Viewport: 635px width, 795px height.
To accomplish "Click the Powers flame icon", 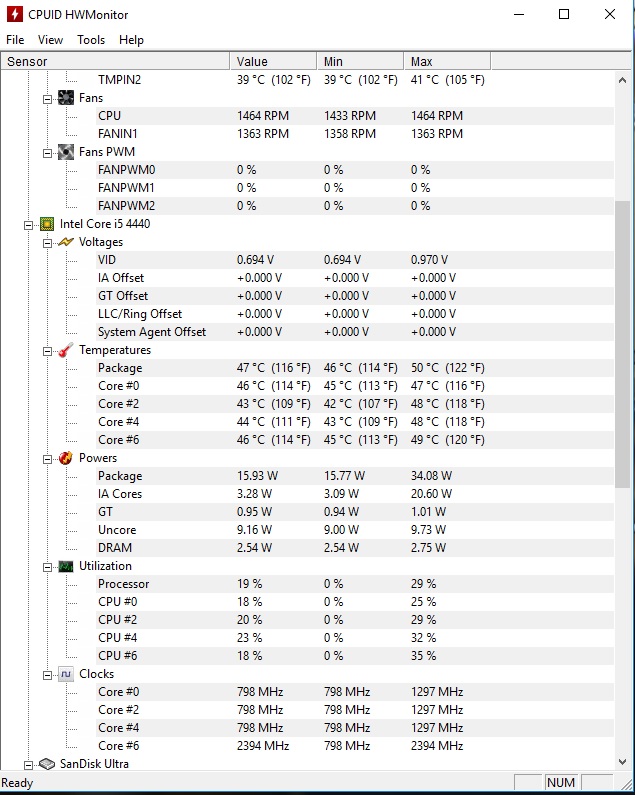I will pos(66,458).
